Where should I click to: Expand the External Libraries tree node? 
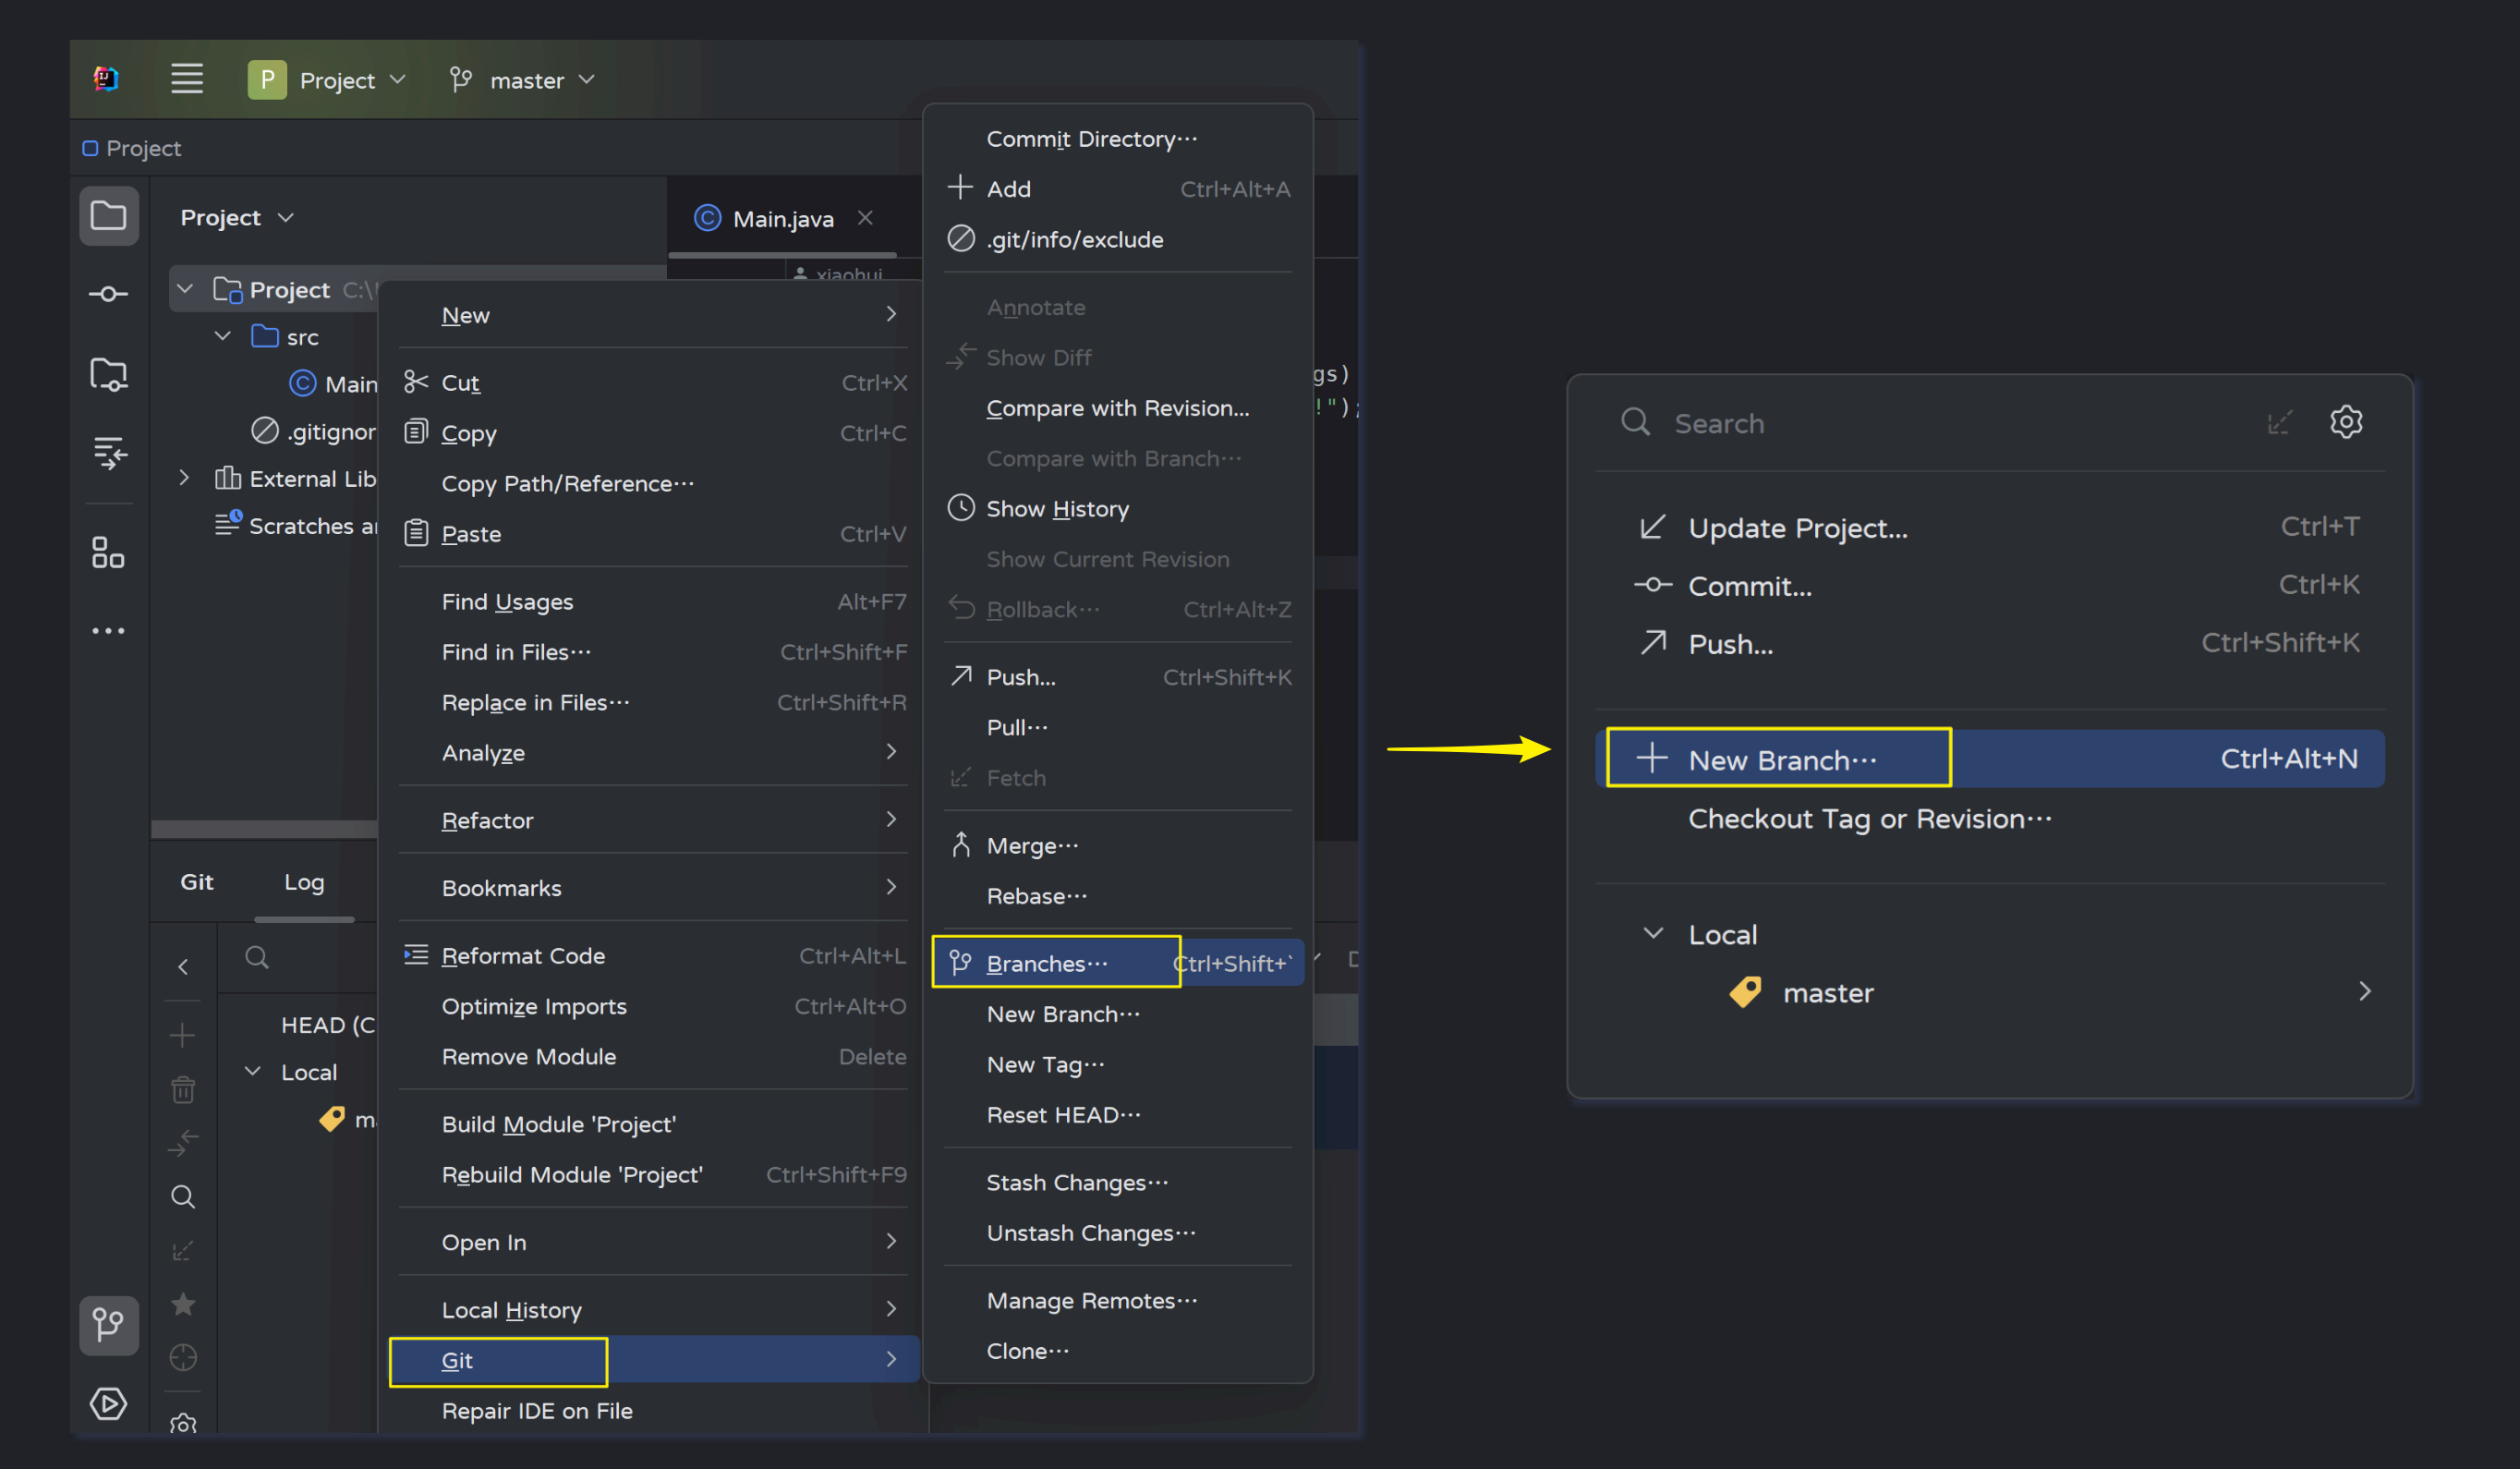tap(184, 479)
